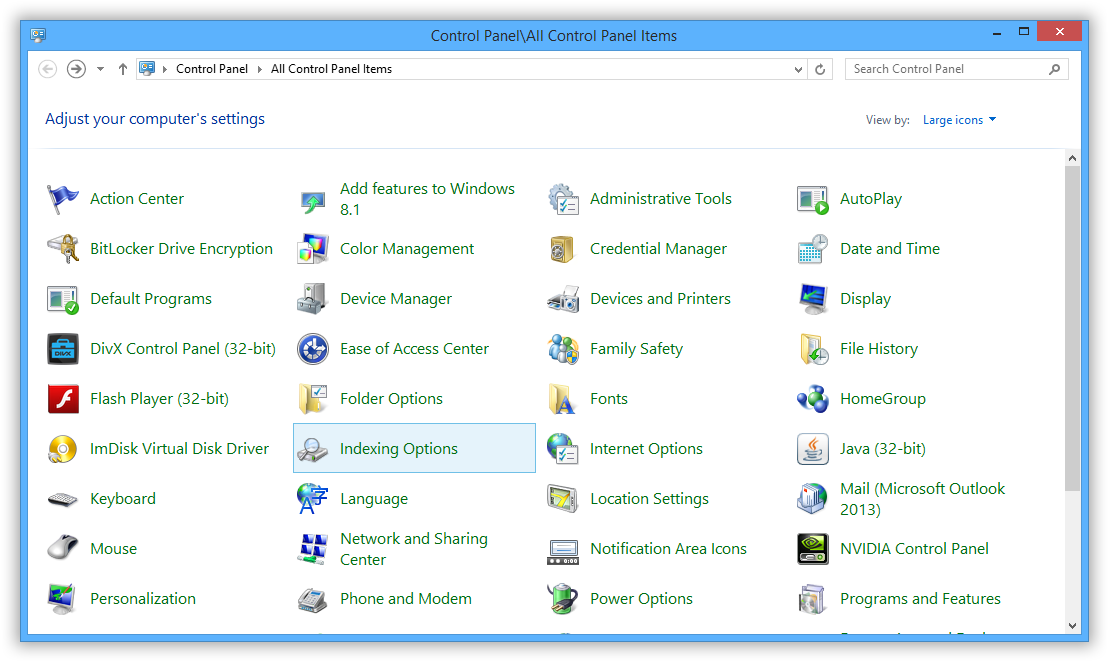The image size is (1109, 662).
Task: Refresh the Control Panel view
Action: 820,69
